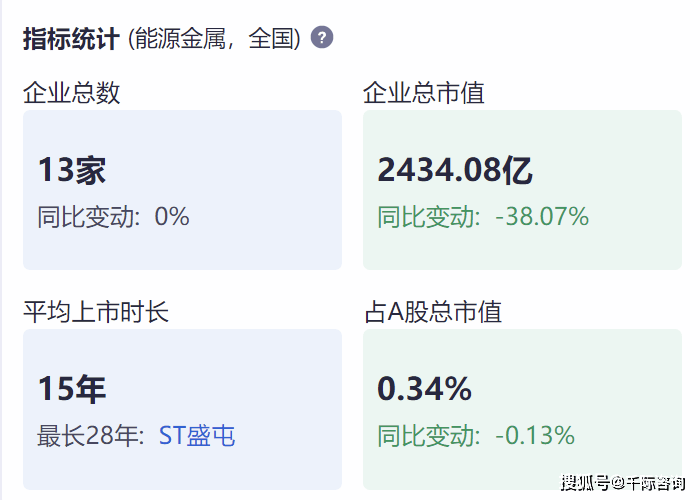Image resolution: width=700 pixels, height=500 pixels.
Task: Select the 平均上市时长 statistics card
Action: (x=182, y=409)
